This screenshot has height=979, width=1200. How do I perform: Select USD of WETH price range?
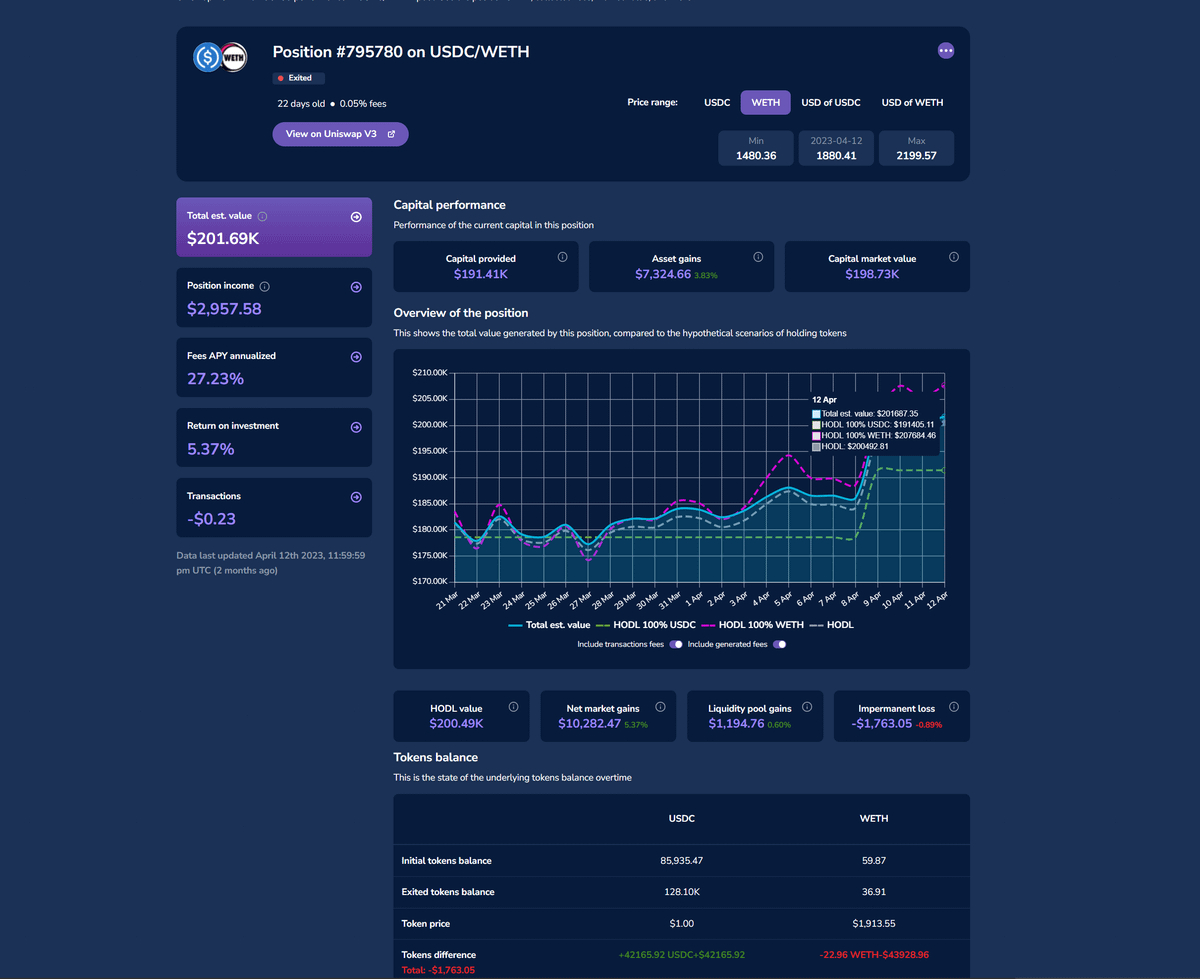pyautogui.click(x=912, y=102)
